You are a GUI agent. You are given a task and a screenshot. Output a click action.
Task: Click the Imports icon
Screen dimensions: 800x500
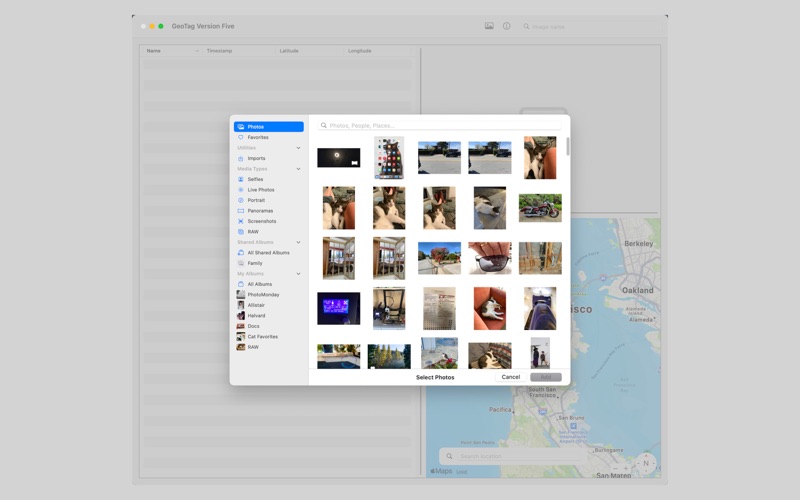[241, 158]
